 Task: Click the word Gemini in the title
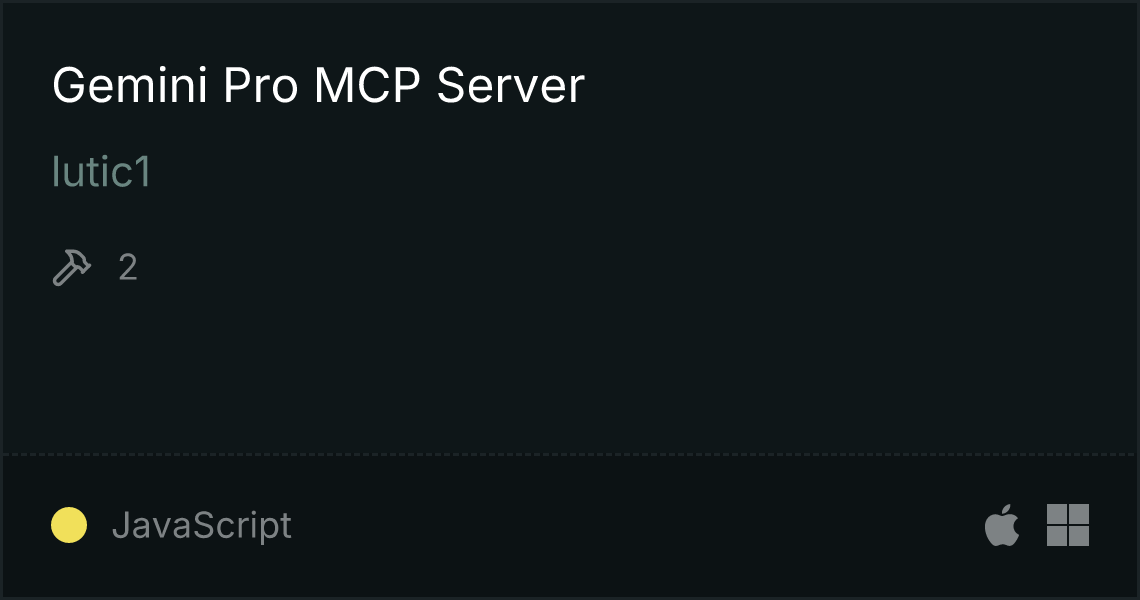[130, 86]
